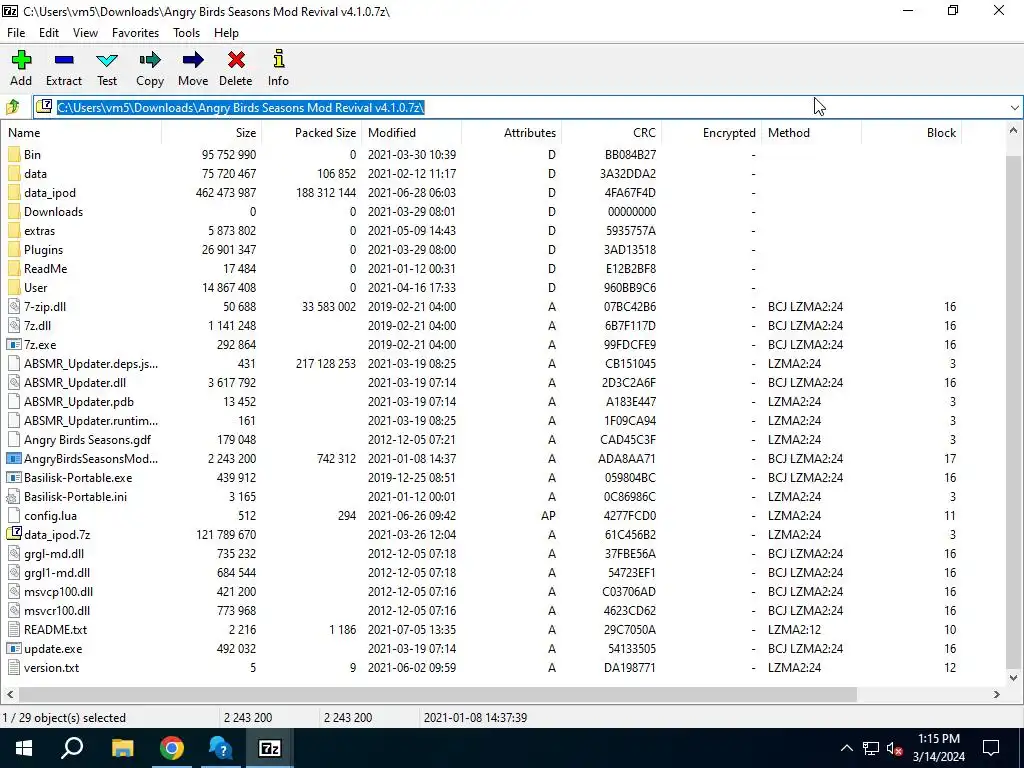Screen dimensions: 1024x768
Task: Click the horizontal scrollbar right arrow
Action: coord(997,694)
